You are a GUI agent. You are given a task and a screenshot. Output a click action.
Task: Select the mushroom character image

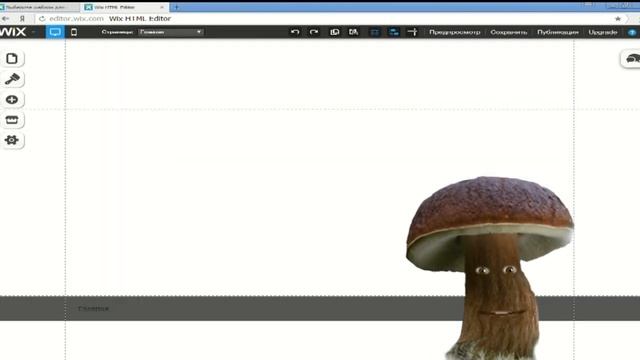(490, 268)
